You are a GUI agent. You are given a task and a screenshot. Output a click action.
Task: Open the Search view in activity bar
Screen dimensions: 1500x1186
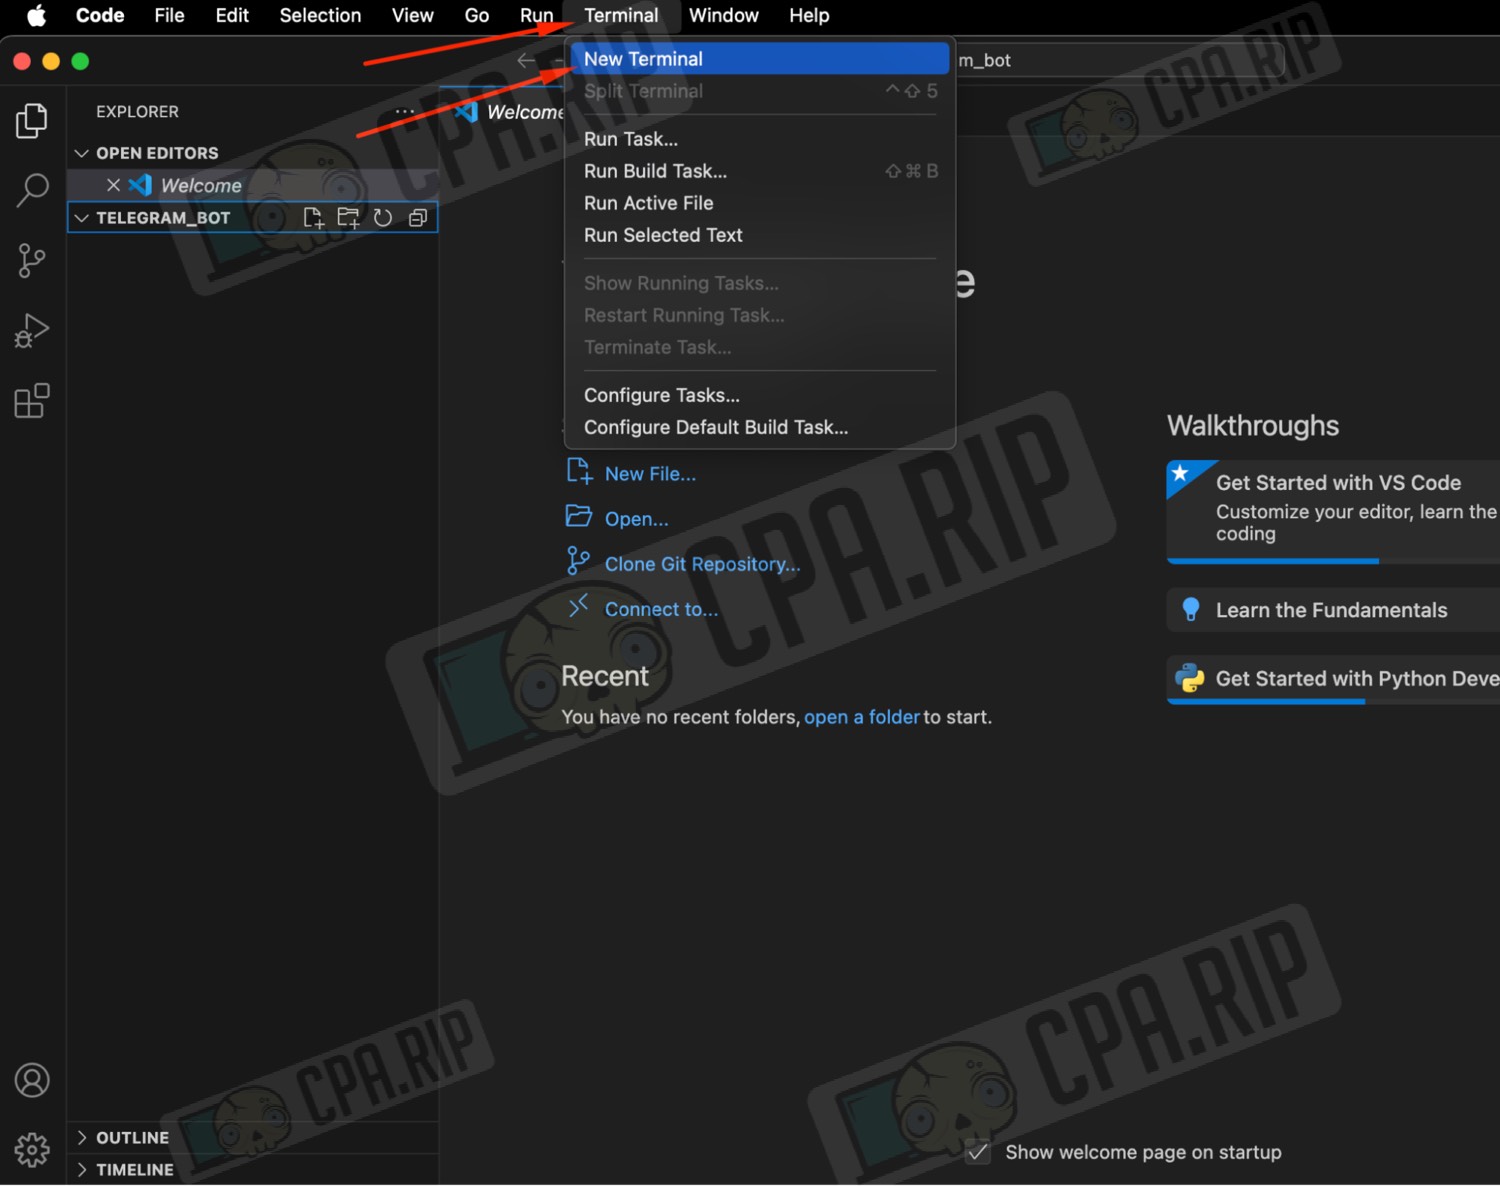tap(32, 189)
